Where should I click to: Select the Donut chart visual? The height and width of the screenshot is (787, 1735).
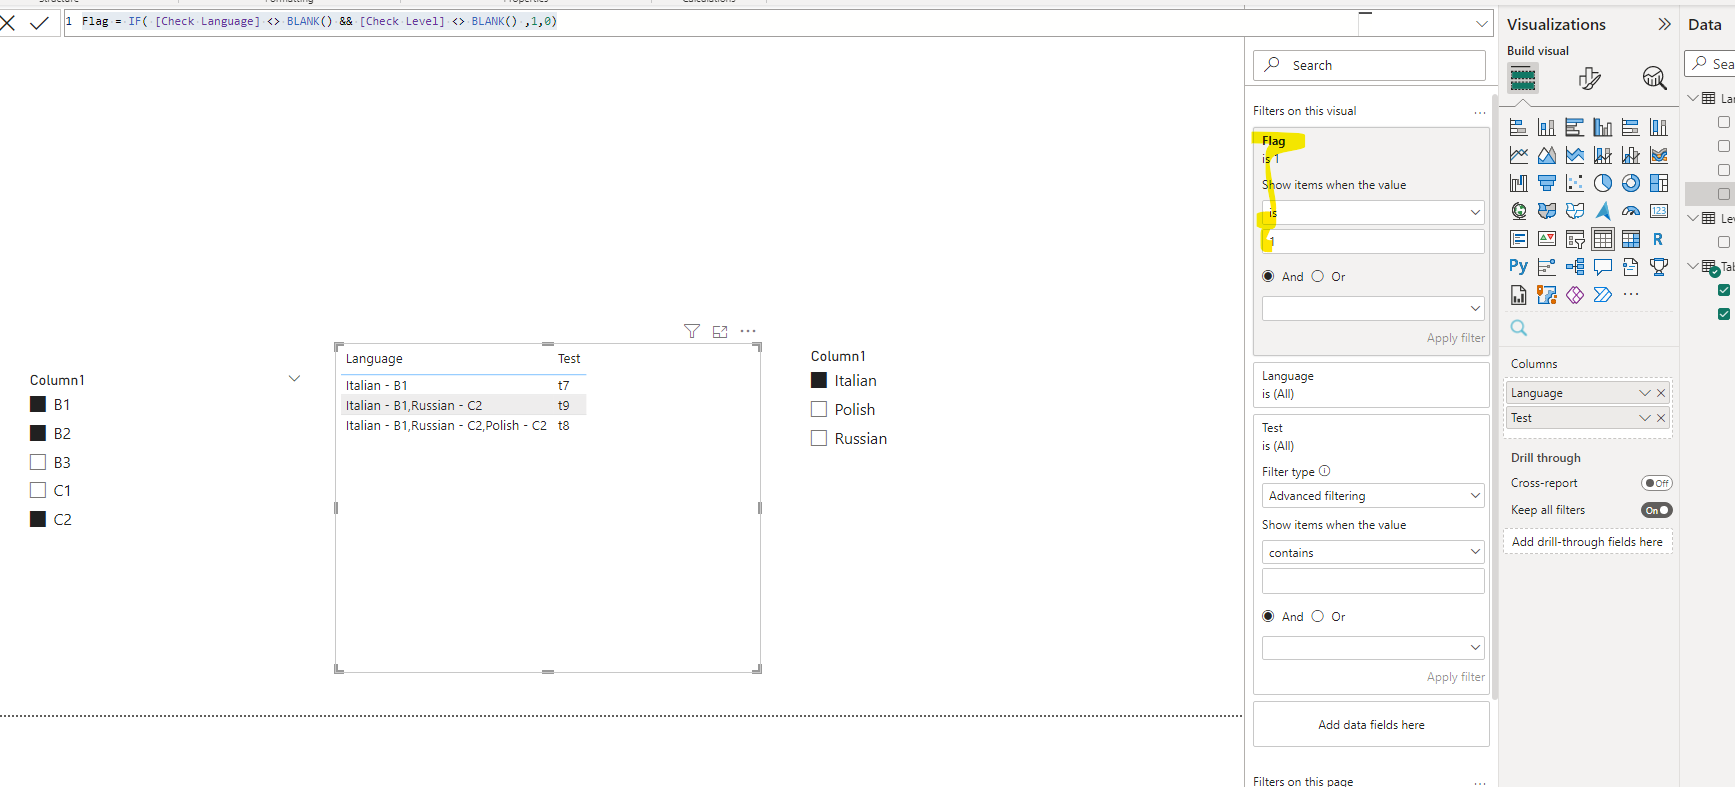point(1631,183)
